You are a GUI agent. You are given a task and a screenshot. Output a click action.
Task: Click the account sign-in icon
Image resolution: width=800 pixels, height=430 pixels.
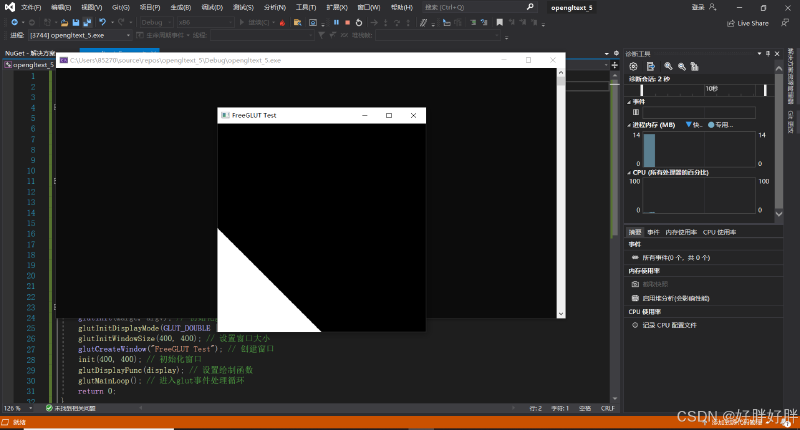[x=713, y=7]
